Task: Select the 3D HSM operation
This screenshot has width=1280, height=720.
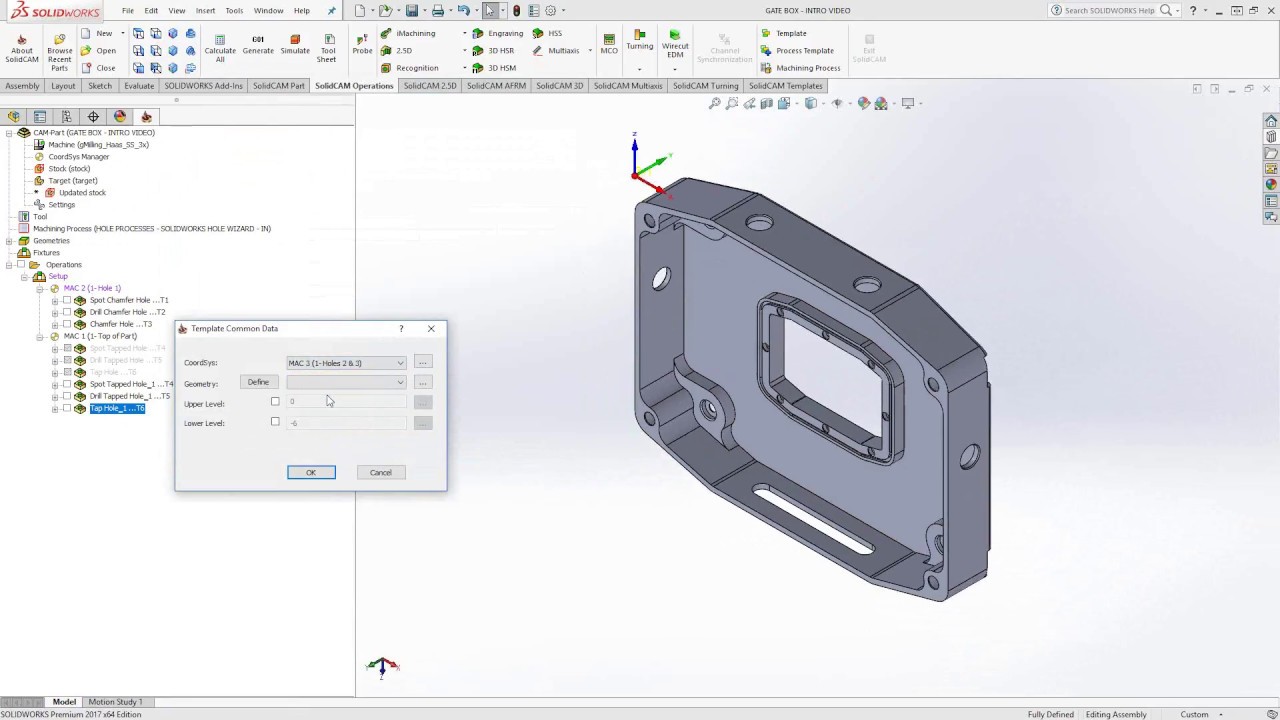Action: (x=494, y=68)
